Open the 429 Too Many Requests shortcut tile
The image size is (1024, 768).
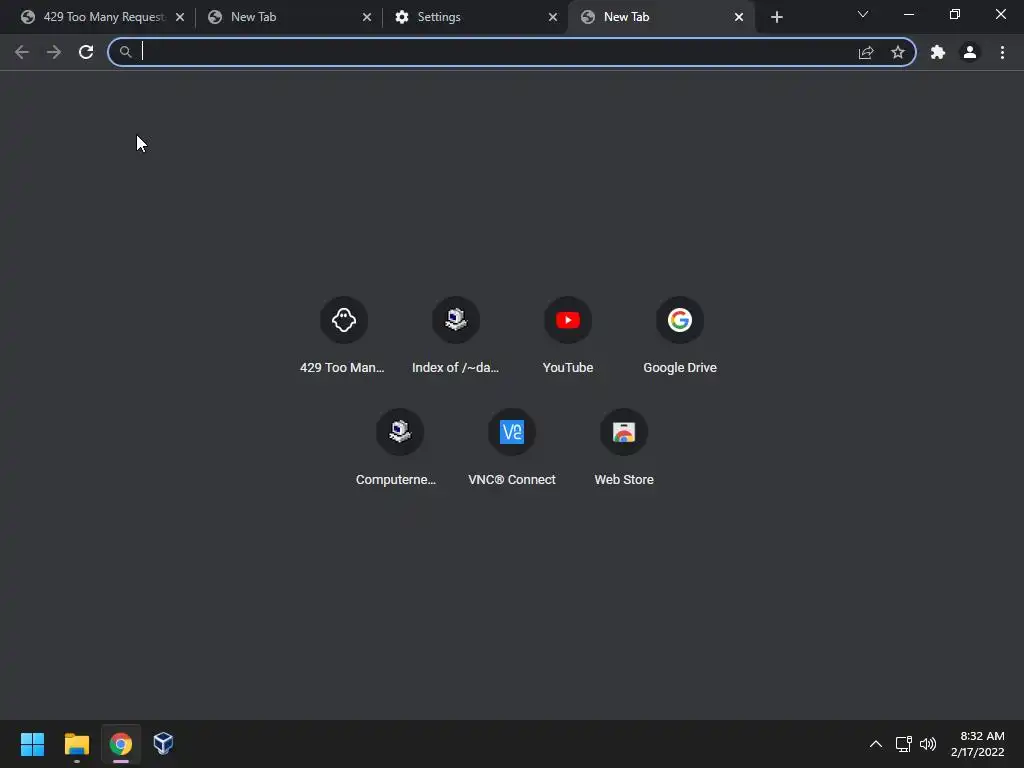coord(343,336)
